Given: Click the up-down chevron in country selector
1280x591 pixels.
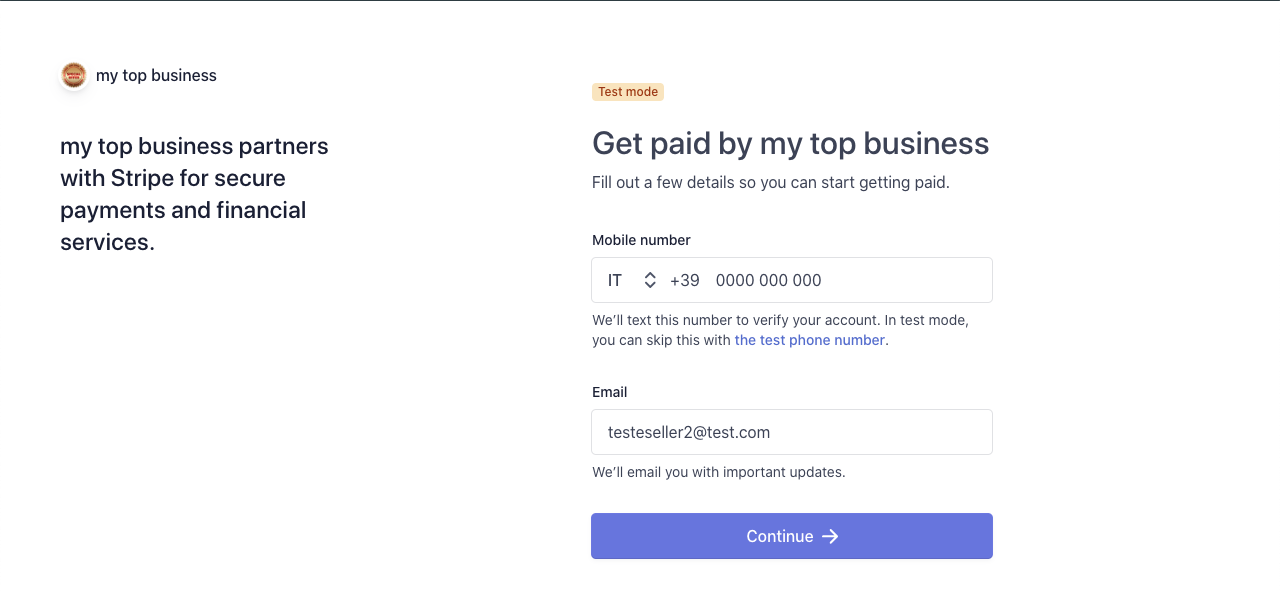Looking at the screenshot, I should tap(650, 280).
